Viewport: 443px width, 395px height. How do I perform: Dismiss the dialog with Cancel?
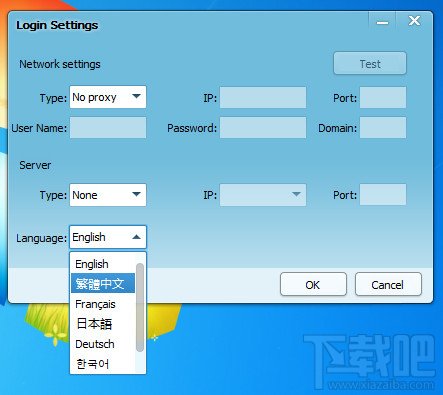click(388, 284)
